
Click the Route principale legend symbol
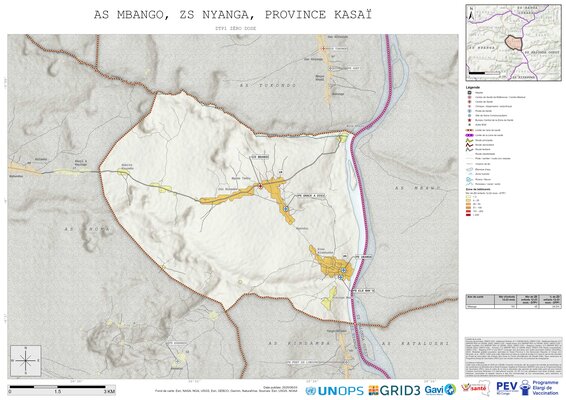tap(469, 140)
